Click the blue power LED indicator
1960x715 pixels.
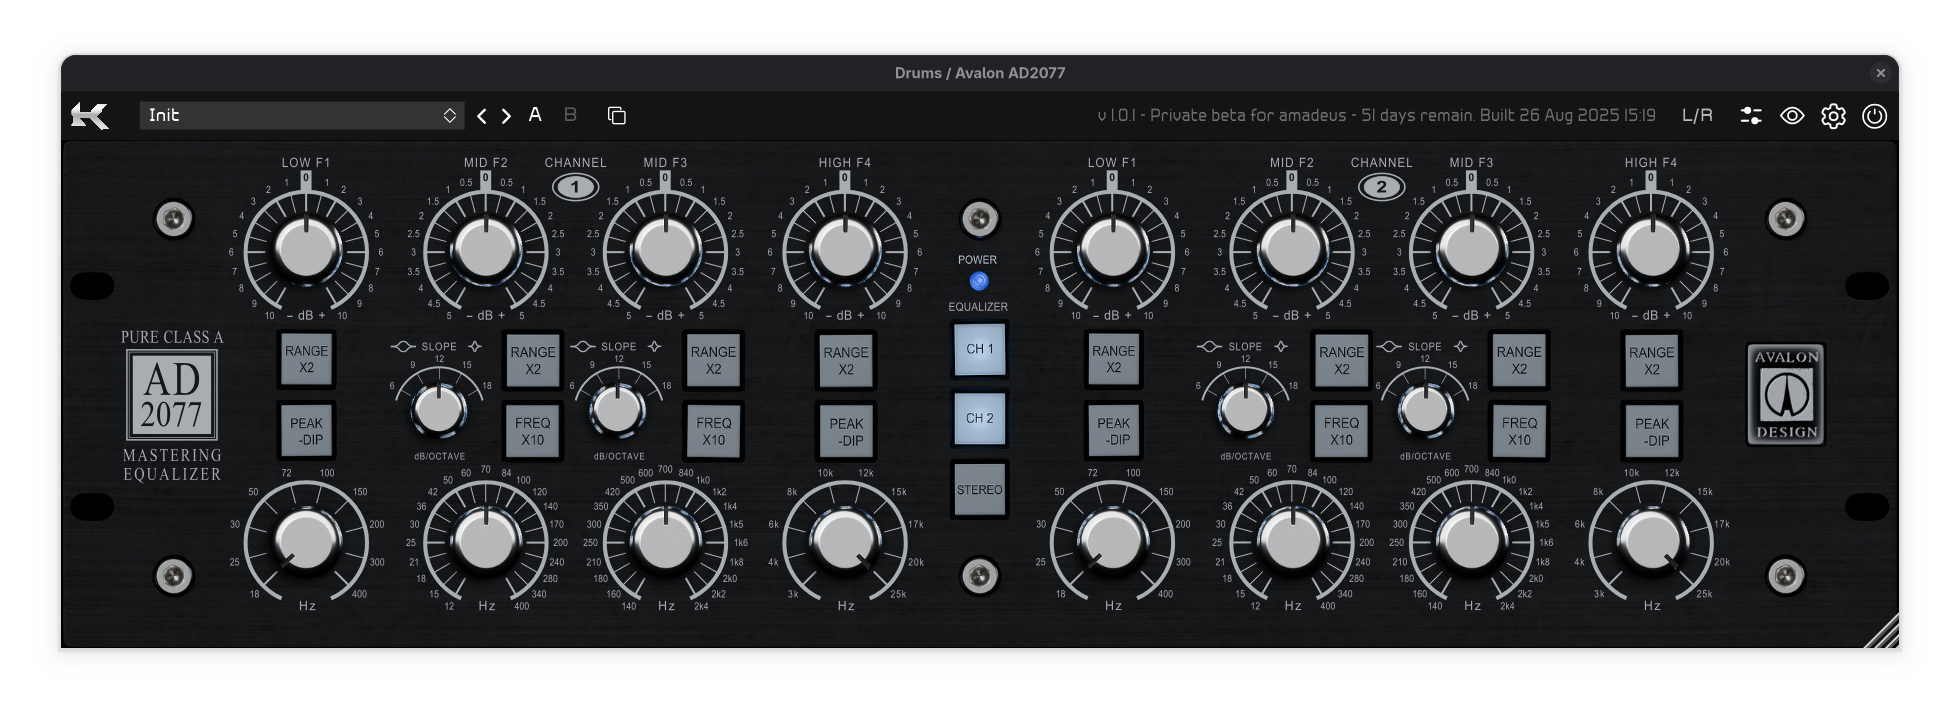coord(979,281)
